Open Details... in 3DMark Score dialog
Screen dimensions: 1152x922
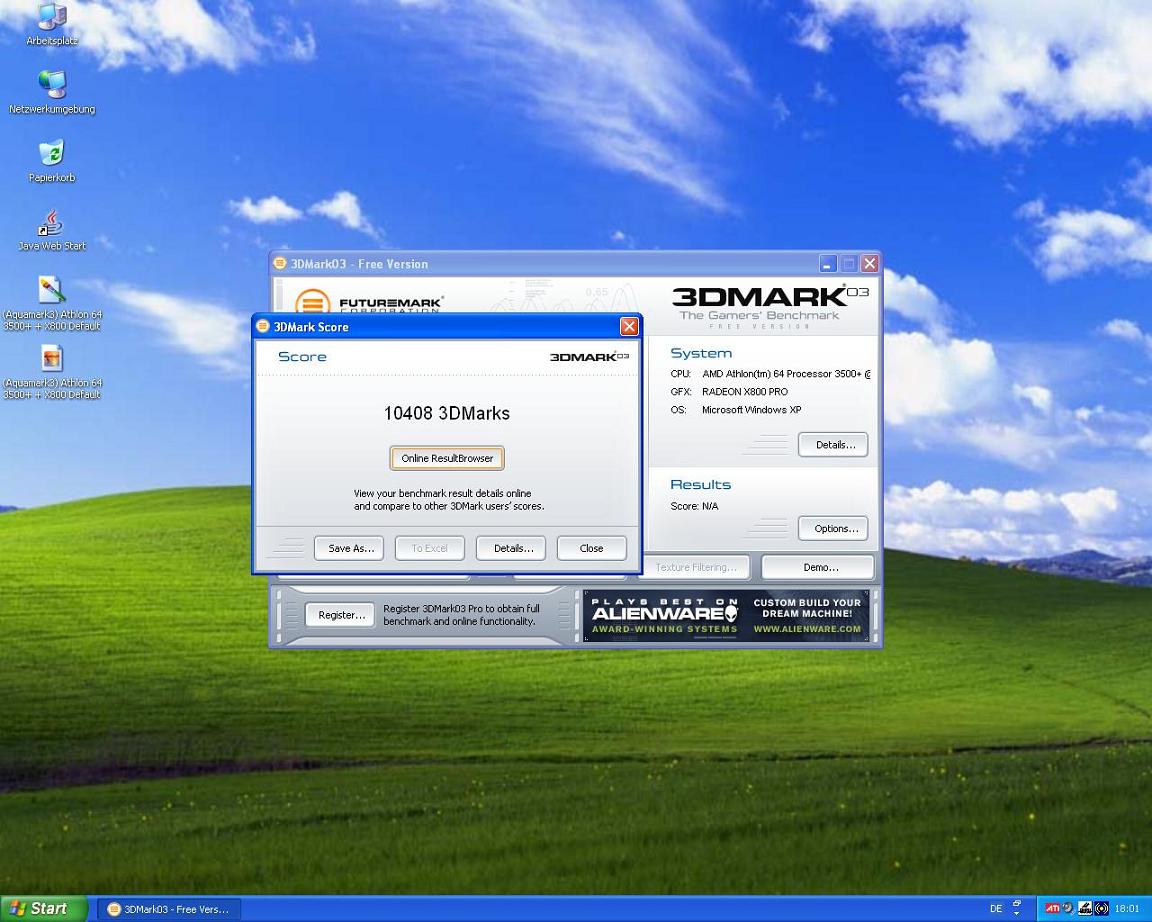coord(511,548)
